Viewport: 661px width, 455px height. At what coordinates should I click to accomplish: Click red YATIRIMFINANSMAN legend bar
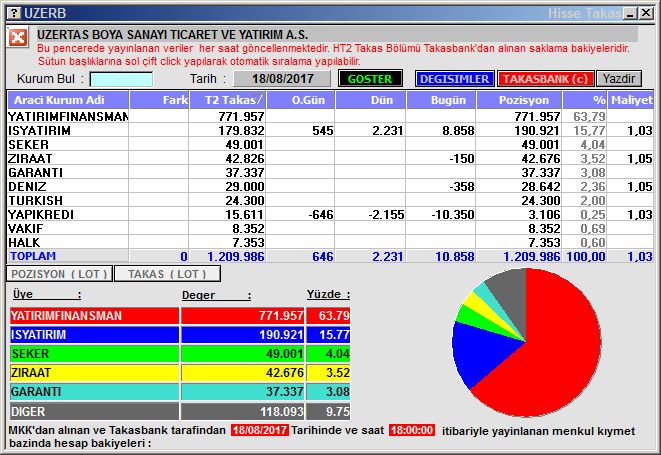(94, 315)
